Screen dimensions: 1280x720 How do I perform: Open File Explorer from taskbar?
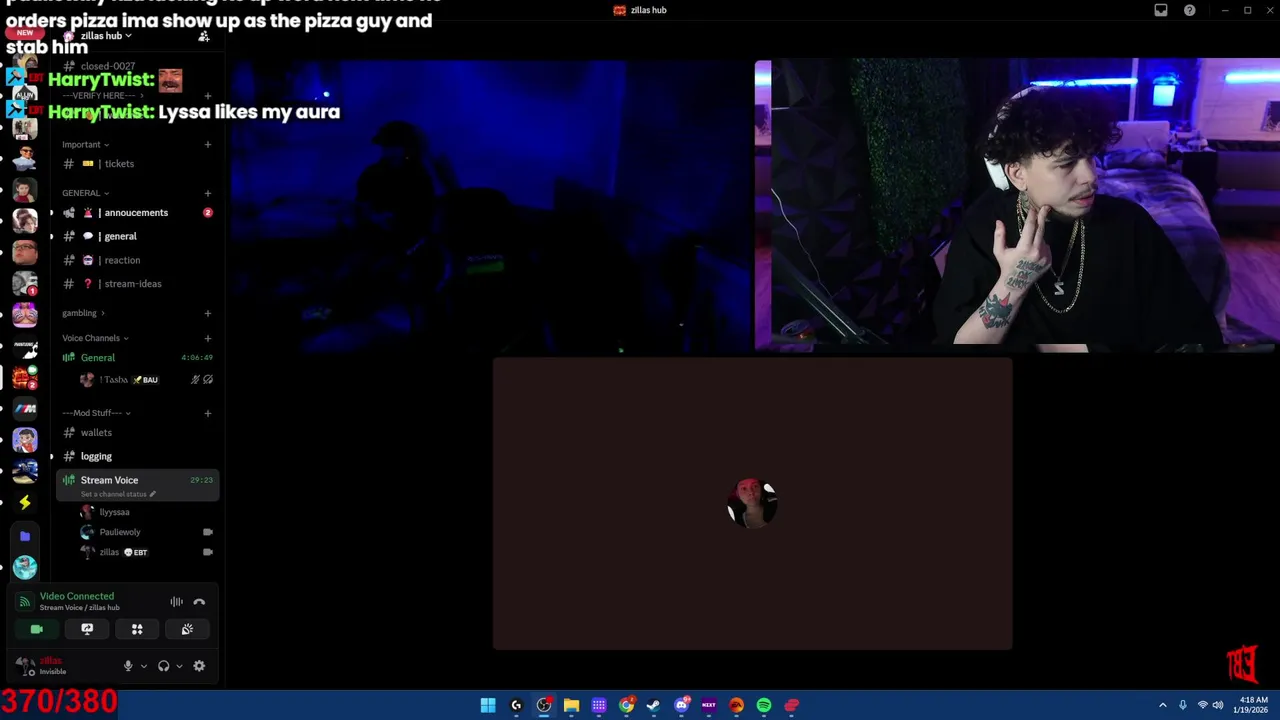(x=571, y=705)
